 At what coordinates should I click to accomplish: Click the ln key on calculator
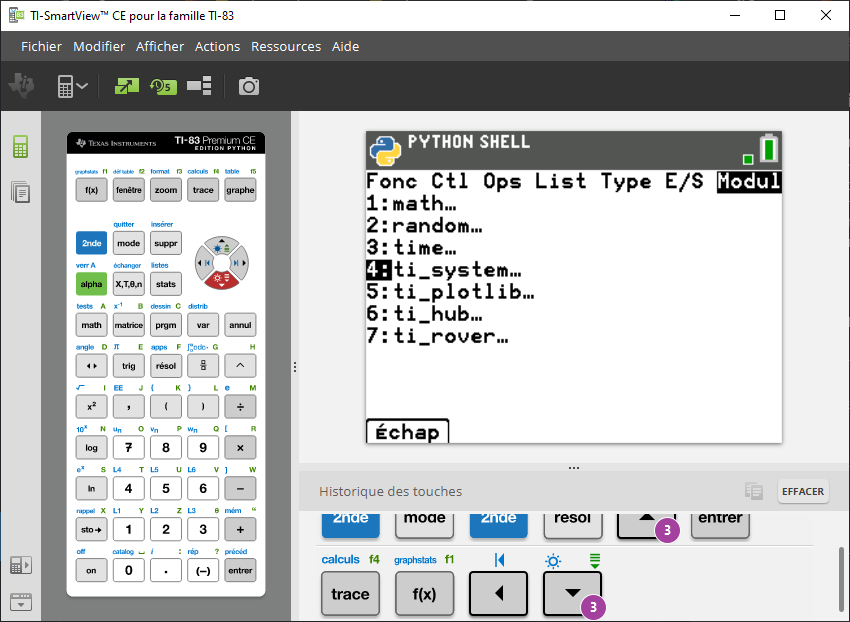pyautogui.click(x=92, y=488)
